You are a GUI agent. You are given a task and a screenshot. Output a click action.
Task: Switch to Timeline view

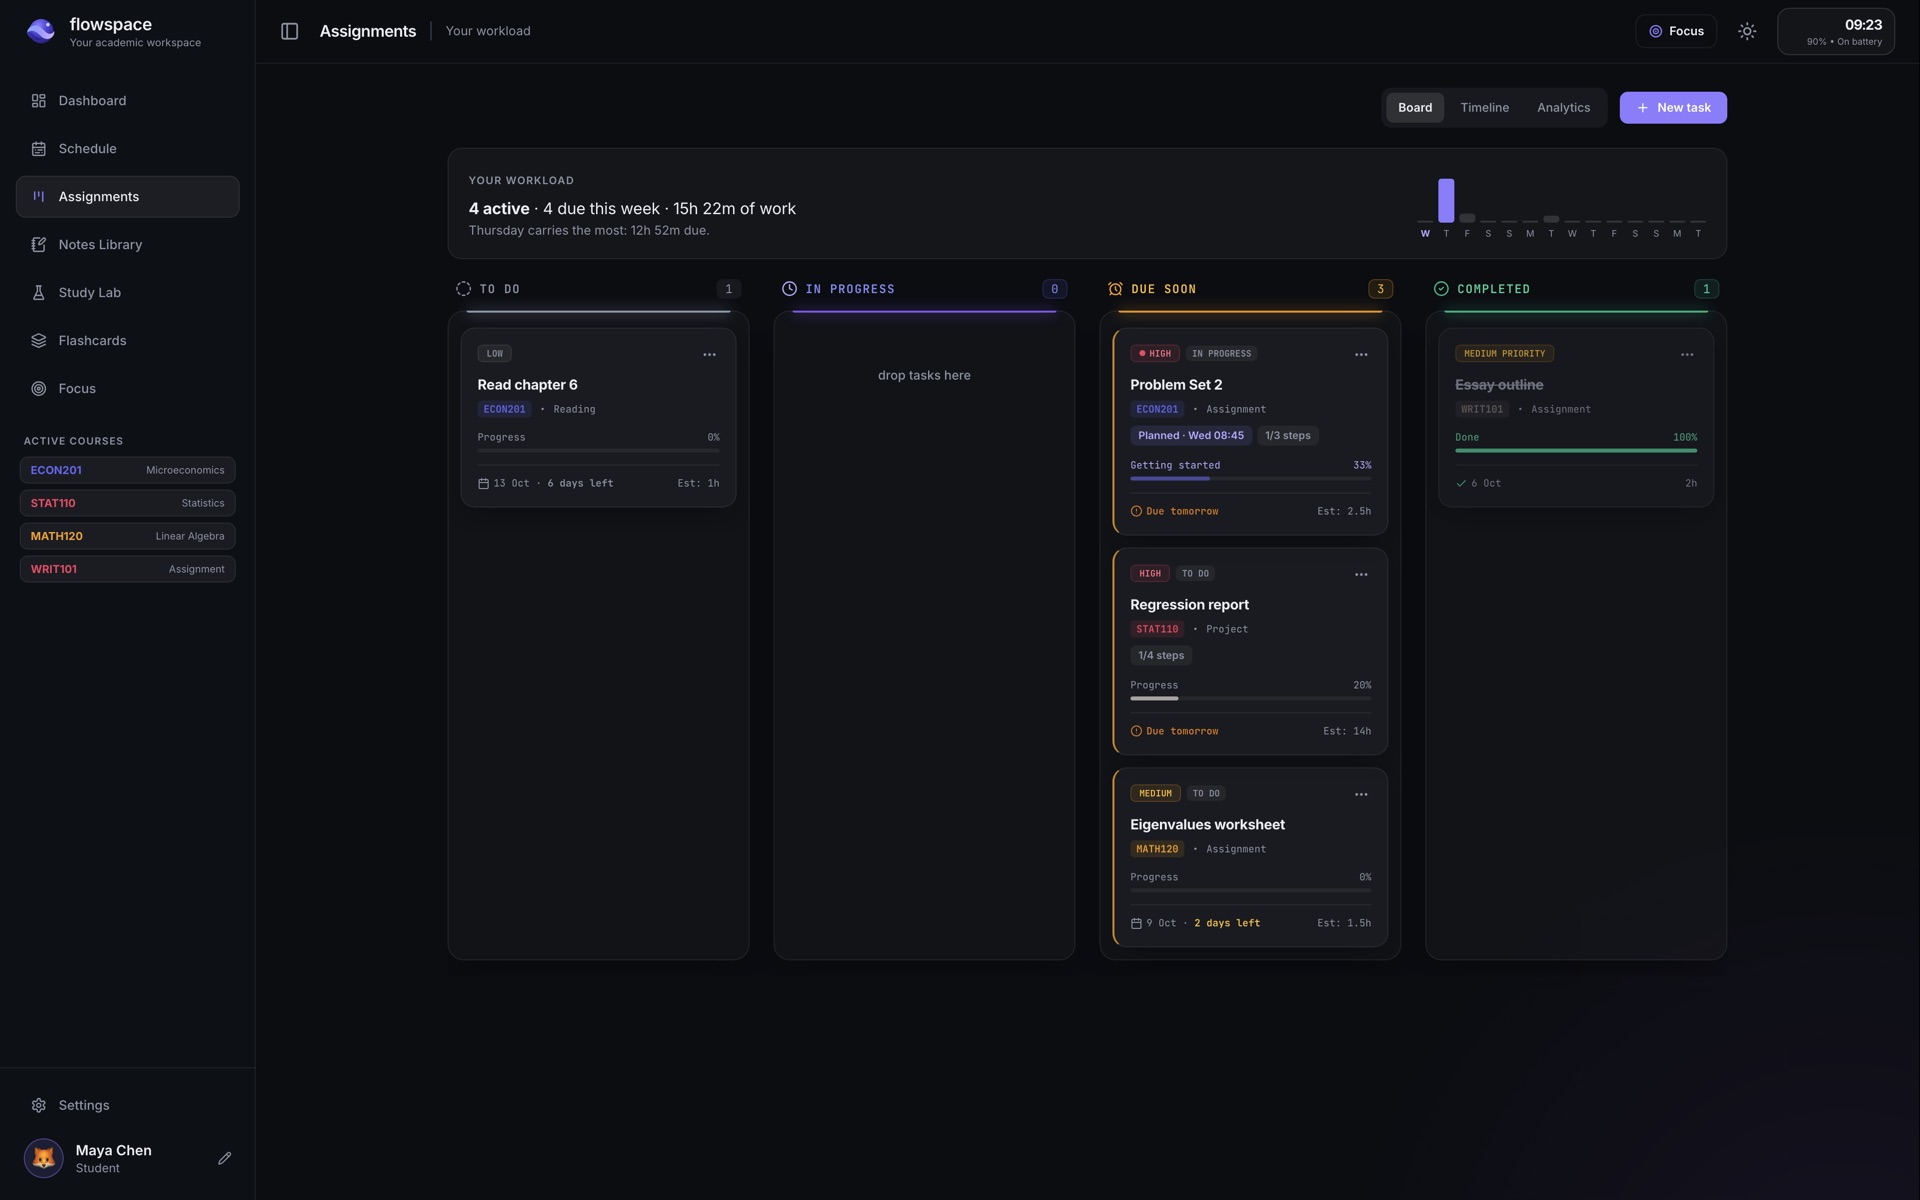(1484, 108)
